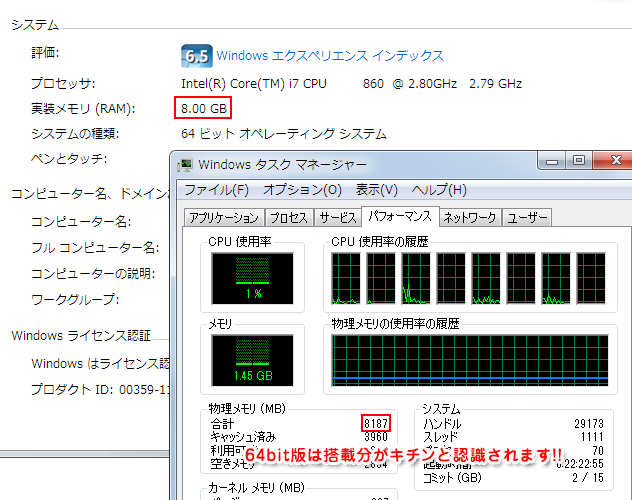Close the Task Manager window
Viewport: 632px width, 500px height.
point(613,161)
